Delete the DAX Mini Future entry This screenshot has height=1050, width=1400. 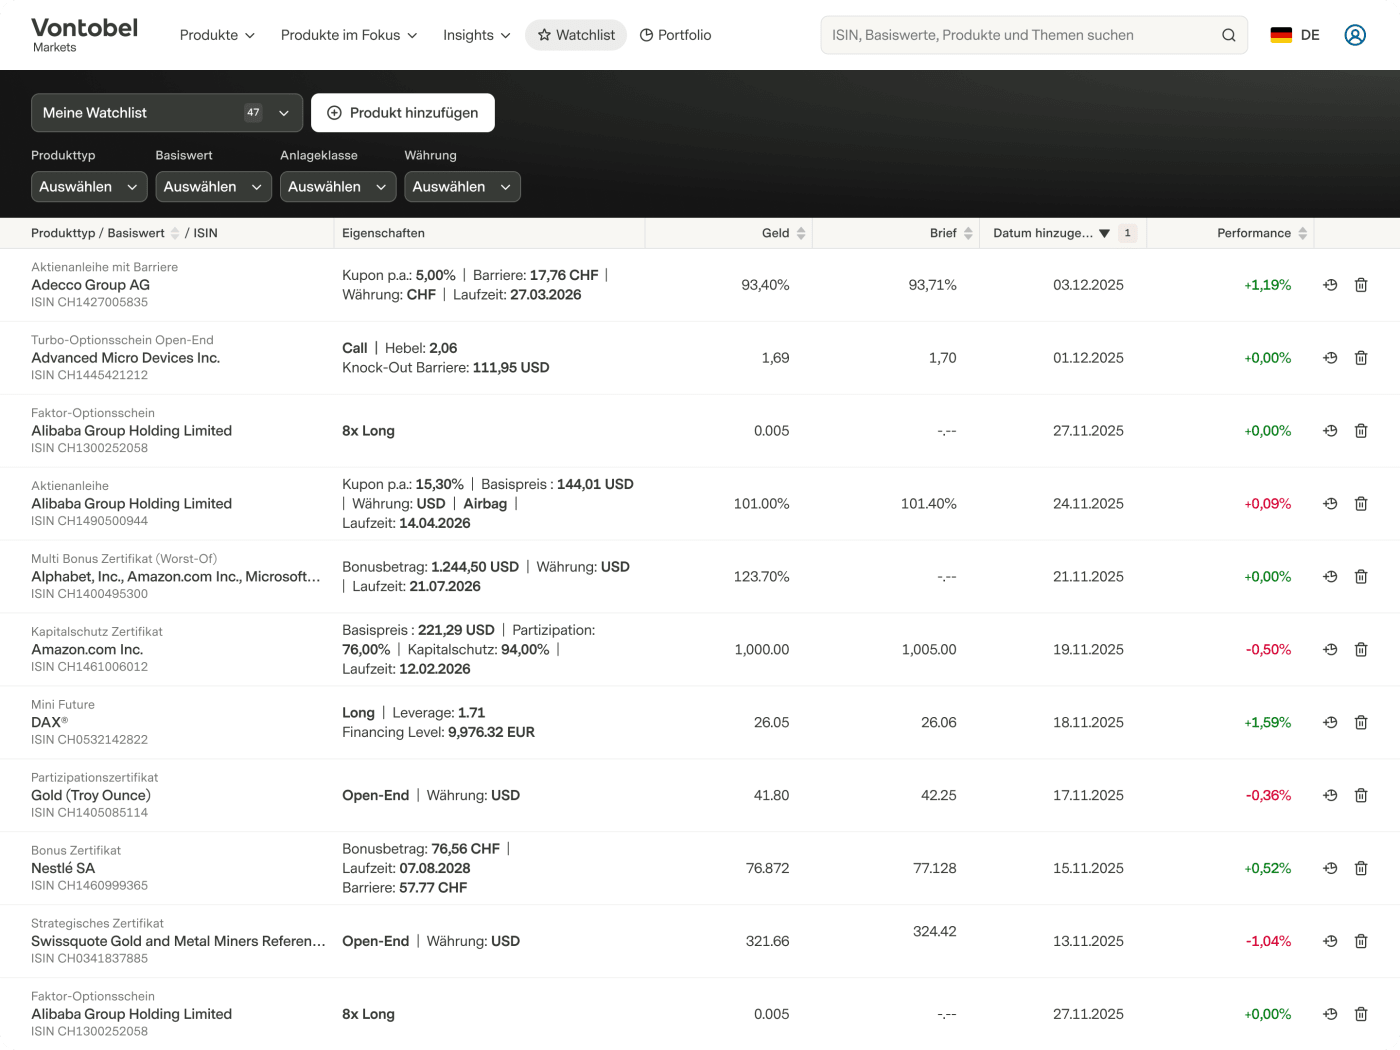click(1361, 723)
